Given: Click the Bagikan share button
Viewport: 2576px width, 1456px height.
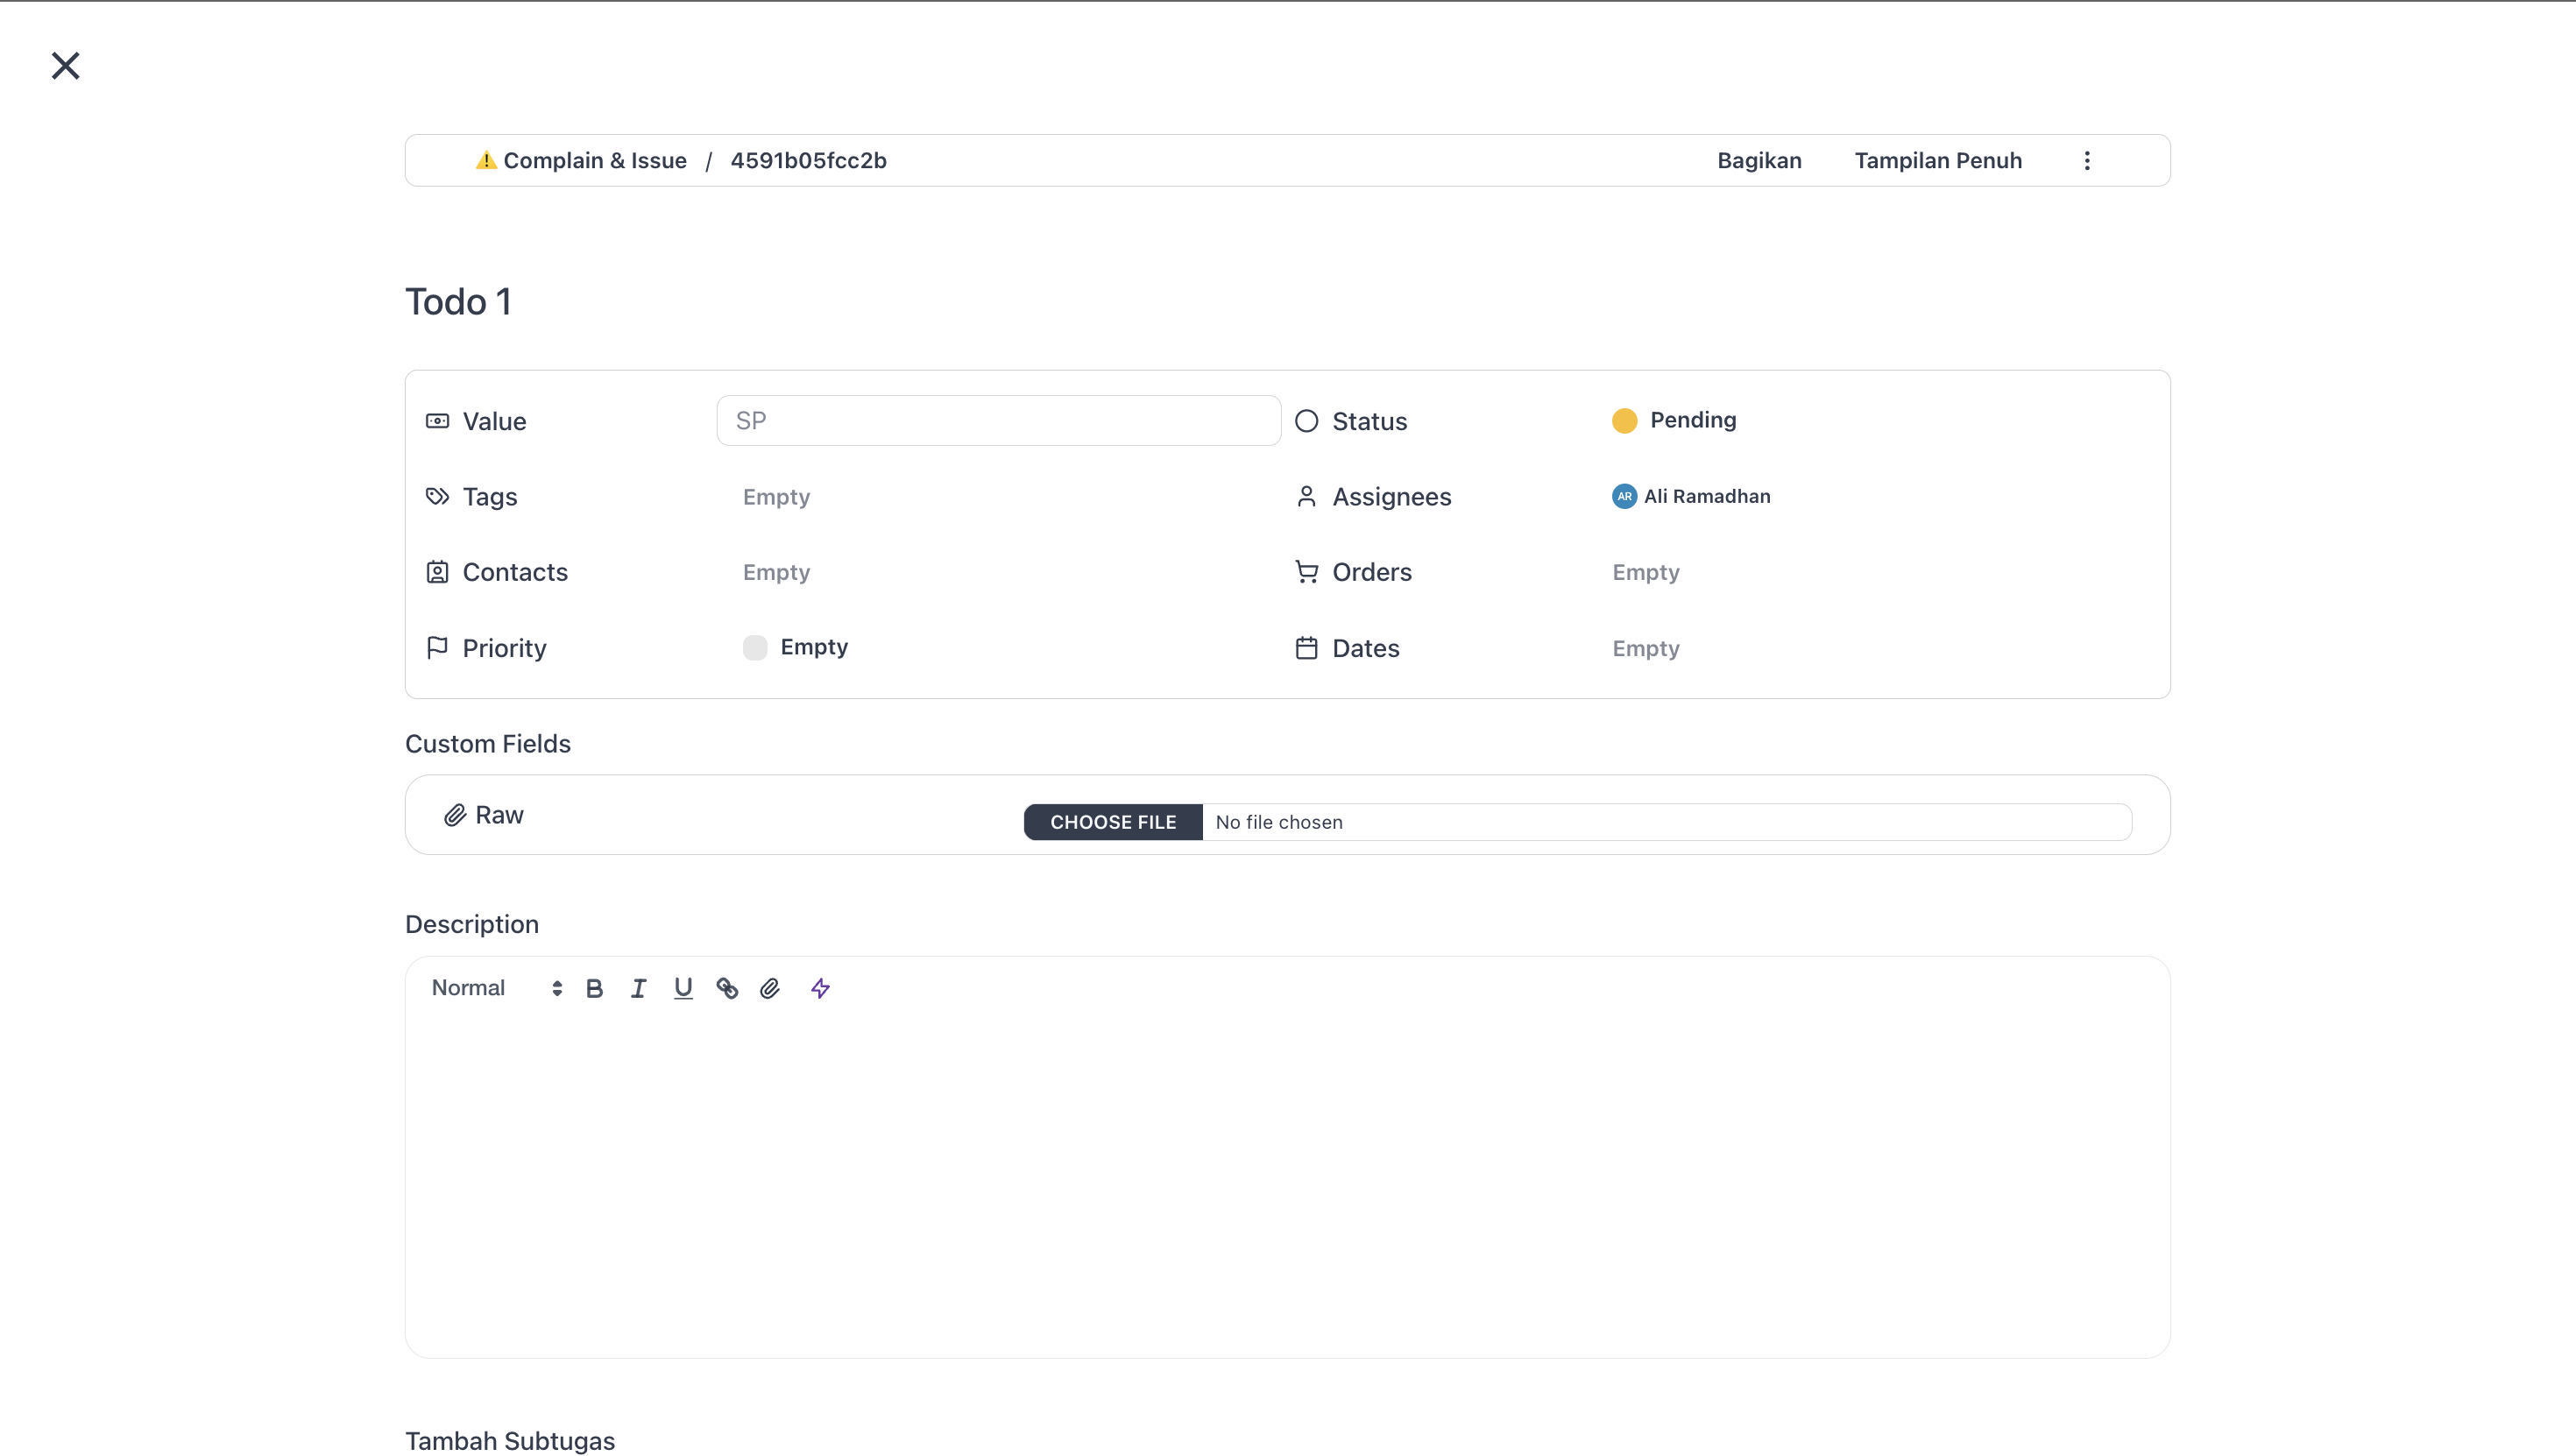Looking at the screenshot, I should coord(1759,161).
